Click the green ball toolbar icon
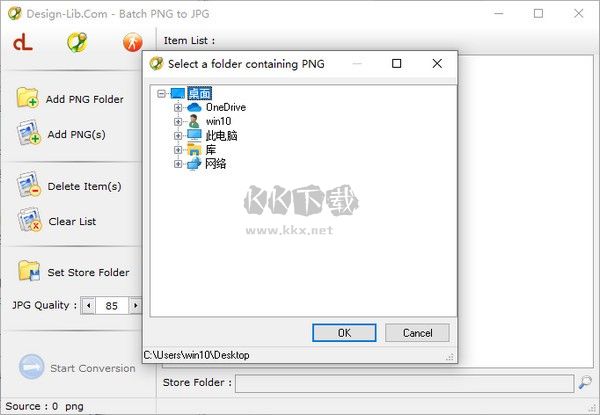Image resolution: width=600 pixels, height=415 pixels. click(77, 42)
